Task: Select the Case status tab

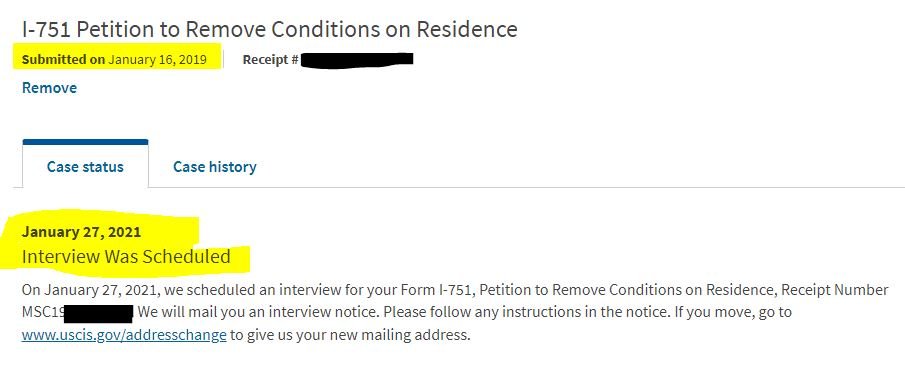Action: click(85, 167)
